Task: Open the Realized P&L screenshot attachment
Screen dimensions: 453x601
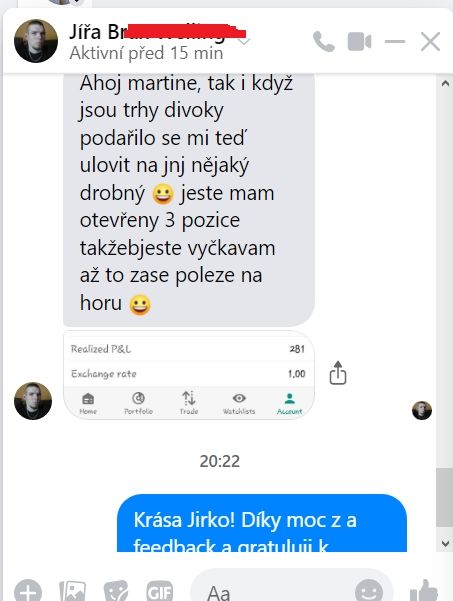Action: click(x=189, y=374)
